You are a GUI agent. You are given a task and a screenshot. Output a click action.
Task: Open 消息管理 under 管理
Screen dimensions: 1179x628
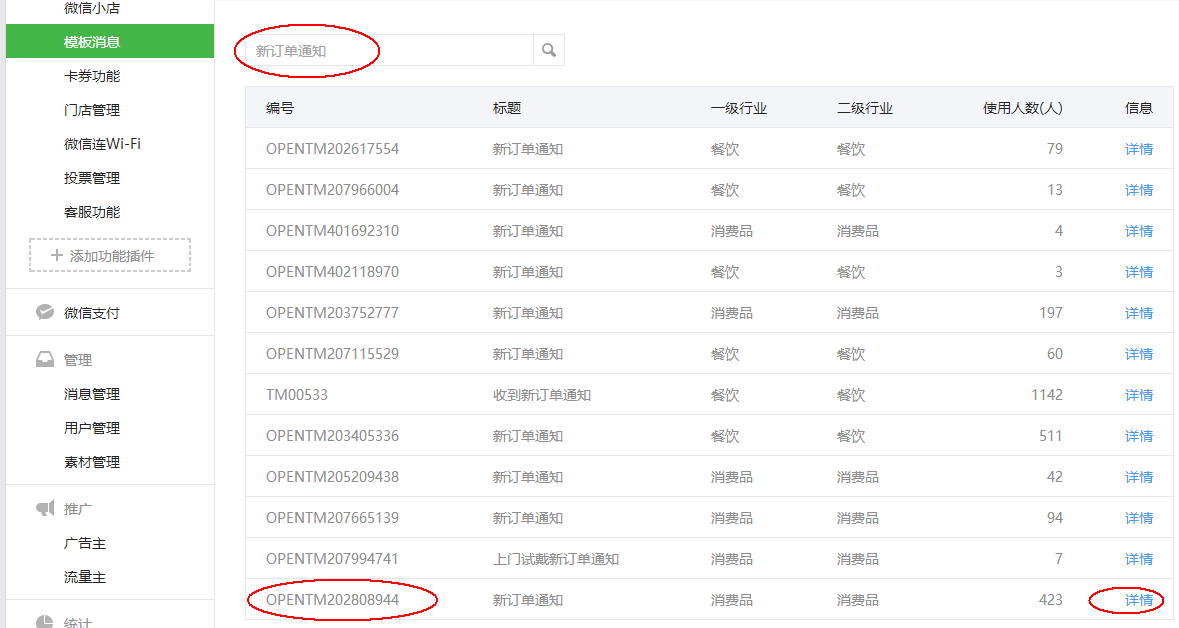pos(92,394)
